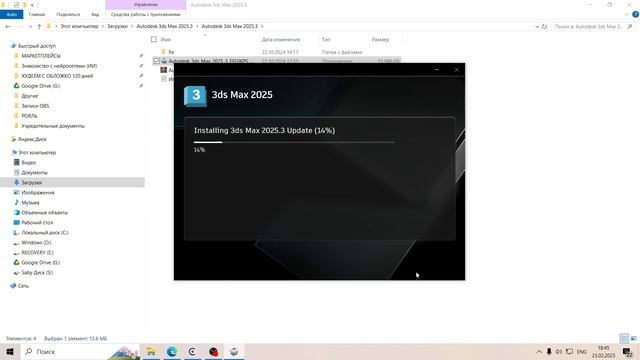640x360 pixels.
Task: Toggle the select-all files checkbox
Action: [x=153, y=39]
